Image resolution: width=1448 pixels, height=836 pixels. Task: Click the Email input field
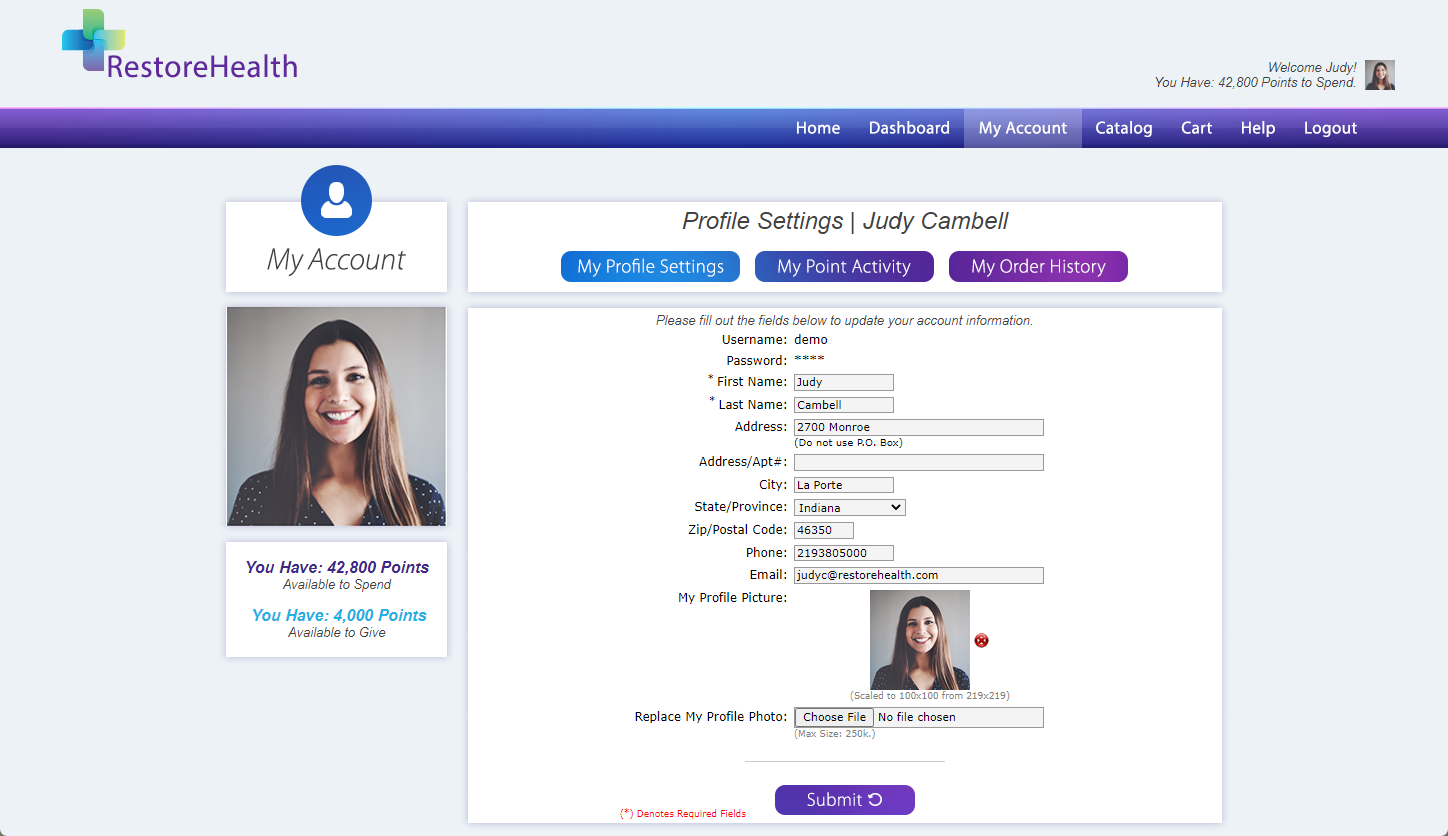pos(919,575)
